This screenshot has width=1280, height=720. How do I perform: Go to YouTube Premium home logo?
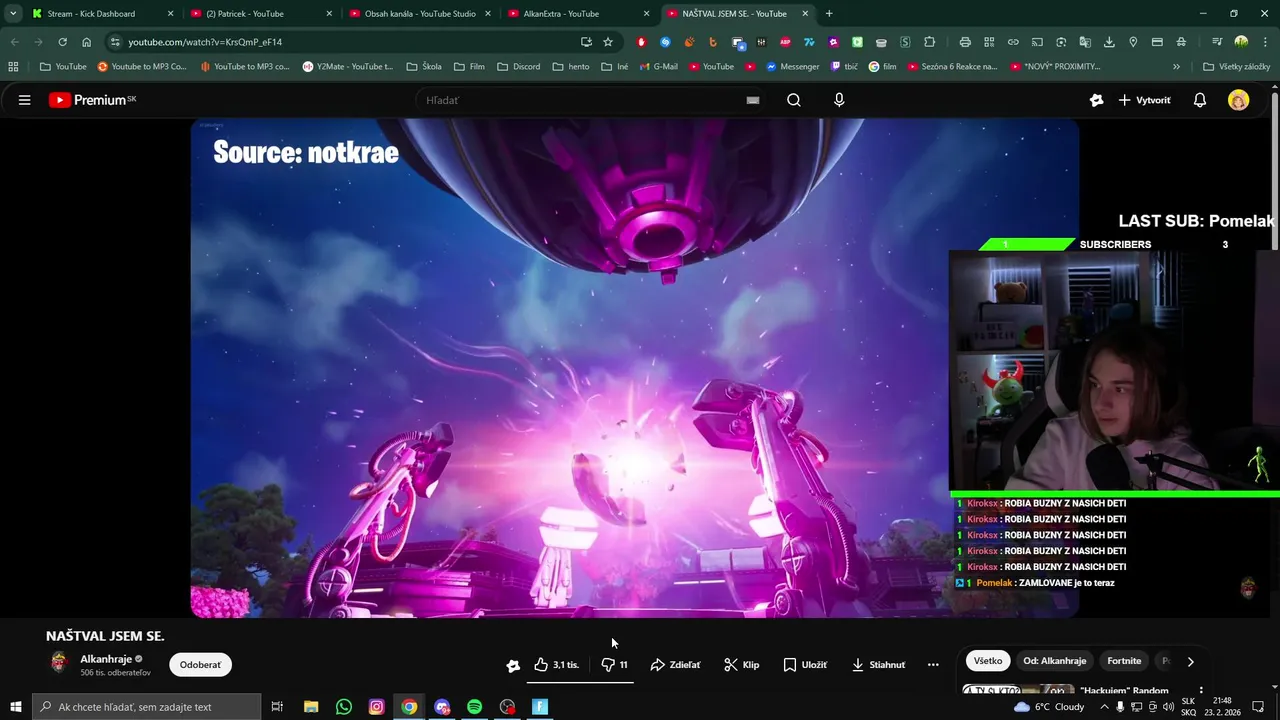coord(92,100)
